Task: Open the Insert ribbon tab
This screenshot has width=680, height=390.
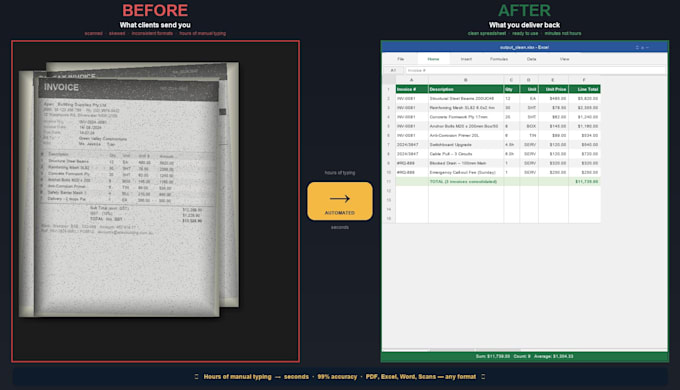Action: (x=466, y=59)
